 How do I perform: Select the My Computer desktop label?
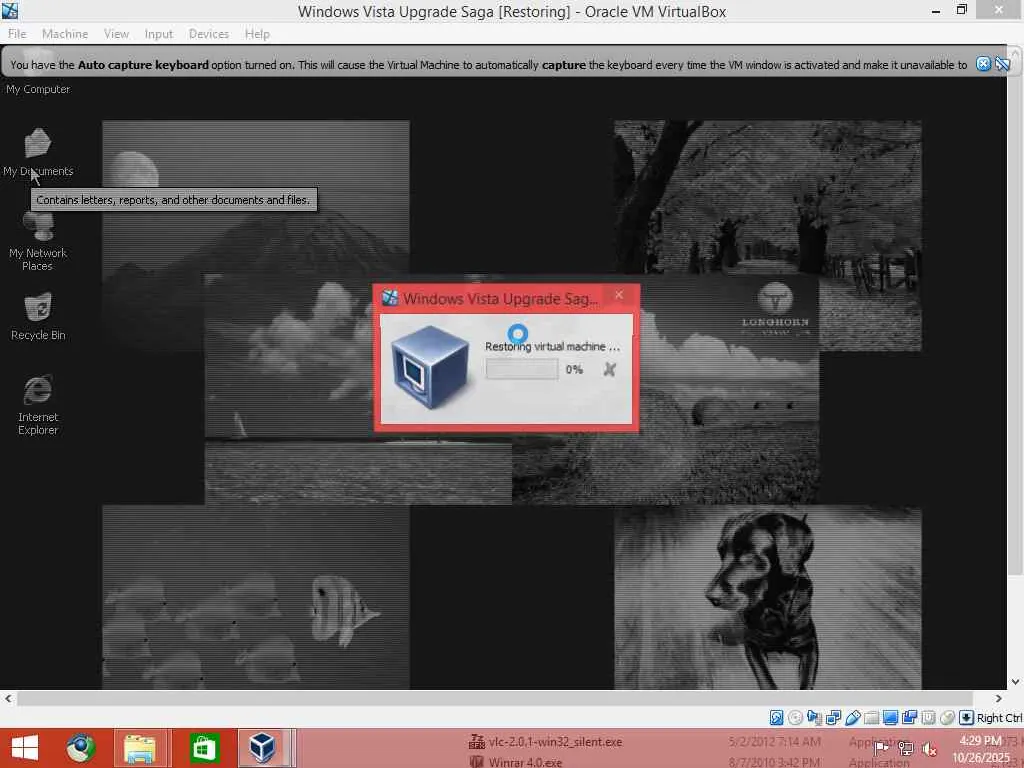click(38, 89)
